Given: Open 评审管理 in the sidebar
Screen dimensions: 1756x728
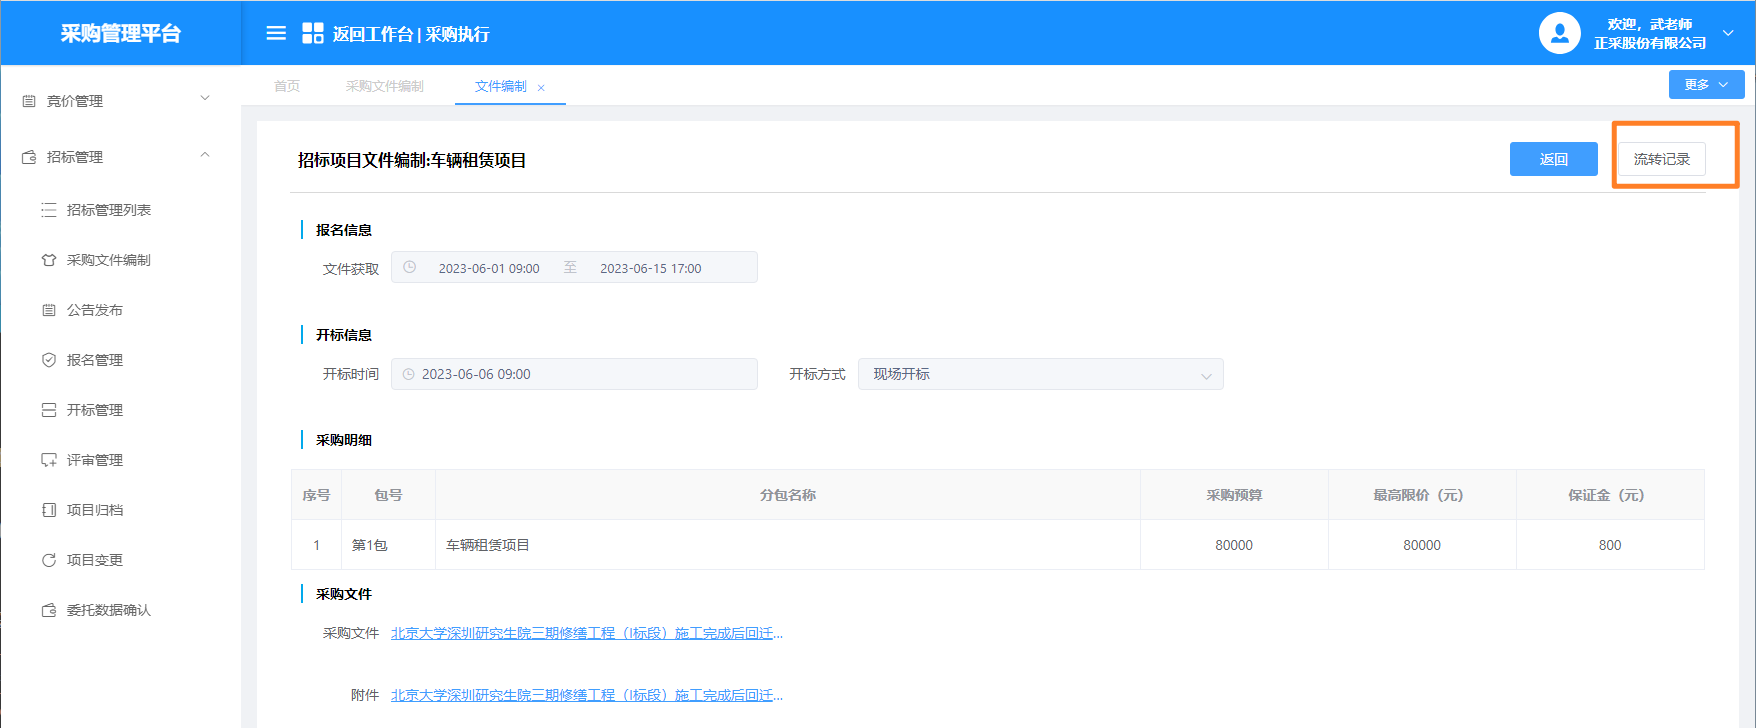Looking at the screenshot, I should [x=94, y=460].
